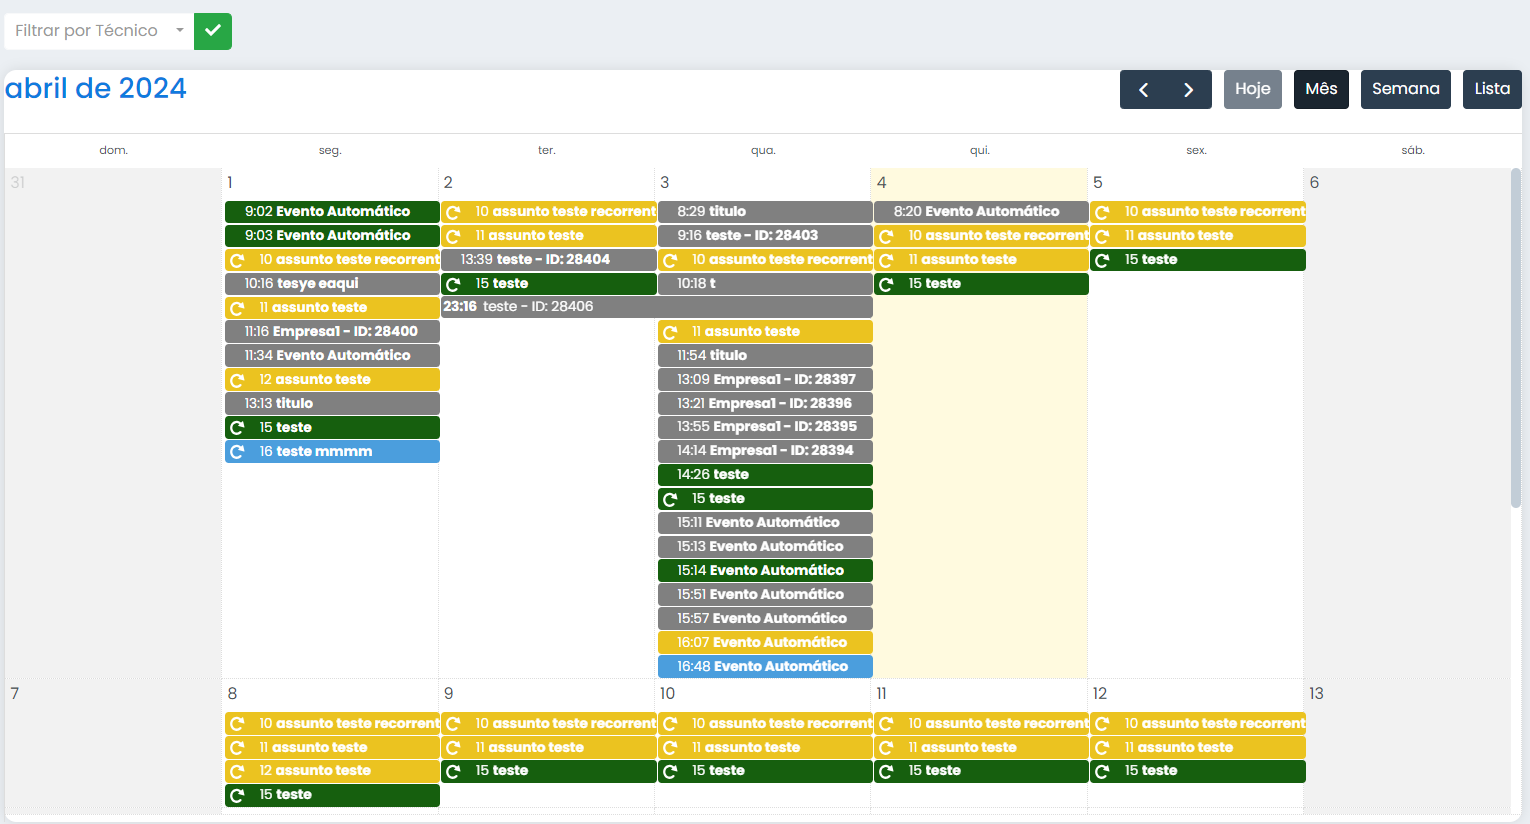Open event 8:29 titulo on April 3
This screenshot has width=1530, height=824.
pos(765,212)
